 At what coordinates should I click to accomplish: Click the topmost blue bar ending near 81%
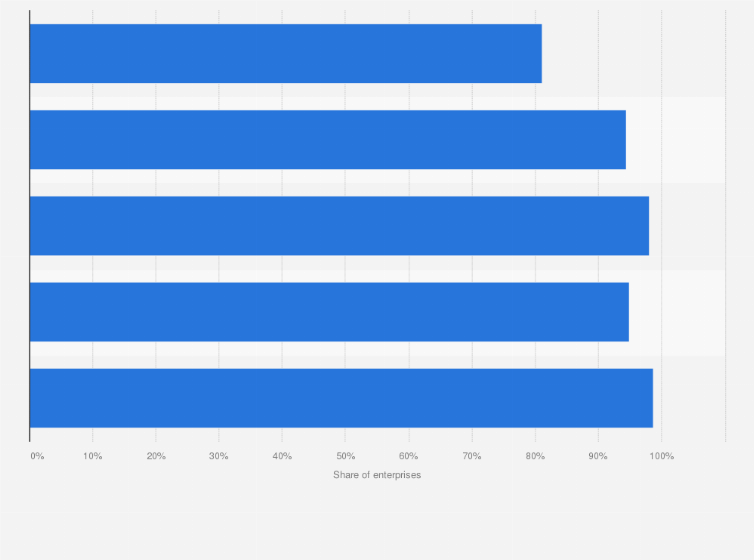[285, 54]
